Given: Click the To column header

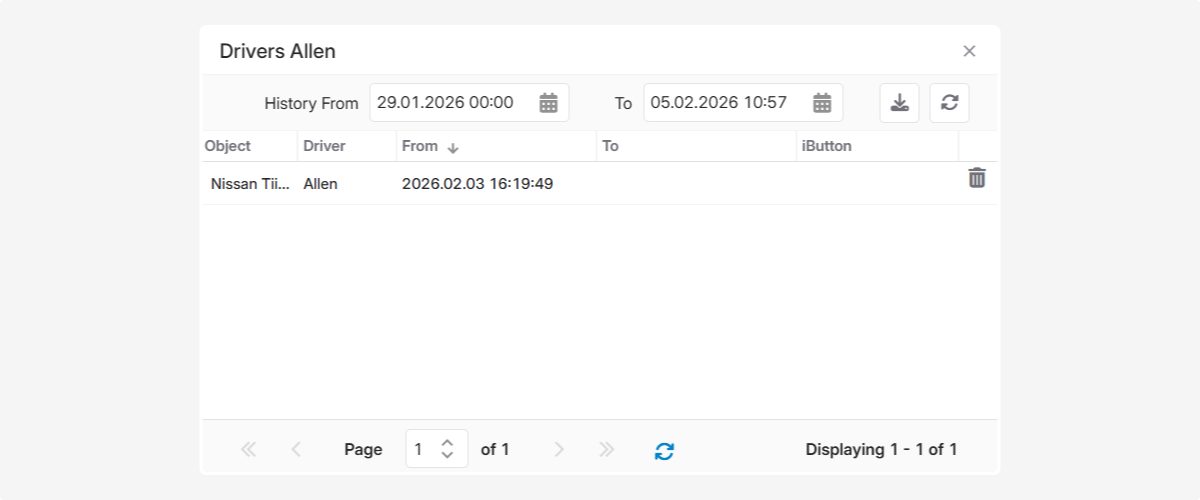Looking at the screenshot, I should [x=610, y=146].
